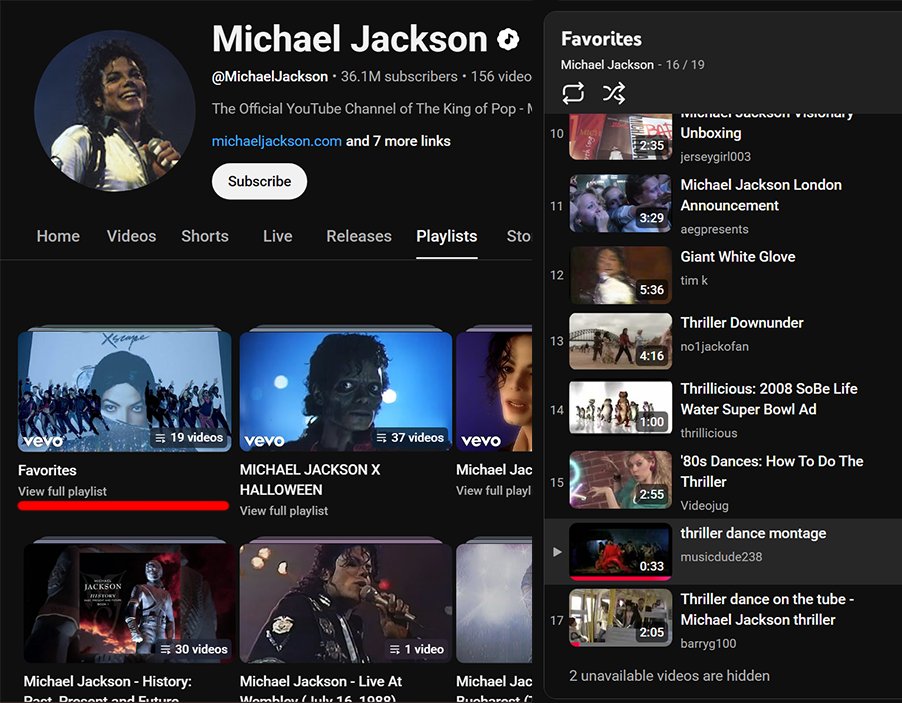This screenshot has height=703, width=902.
Task: Expand the channel description text
Action: point(372,109)
